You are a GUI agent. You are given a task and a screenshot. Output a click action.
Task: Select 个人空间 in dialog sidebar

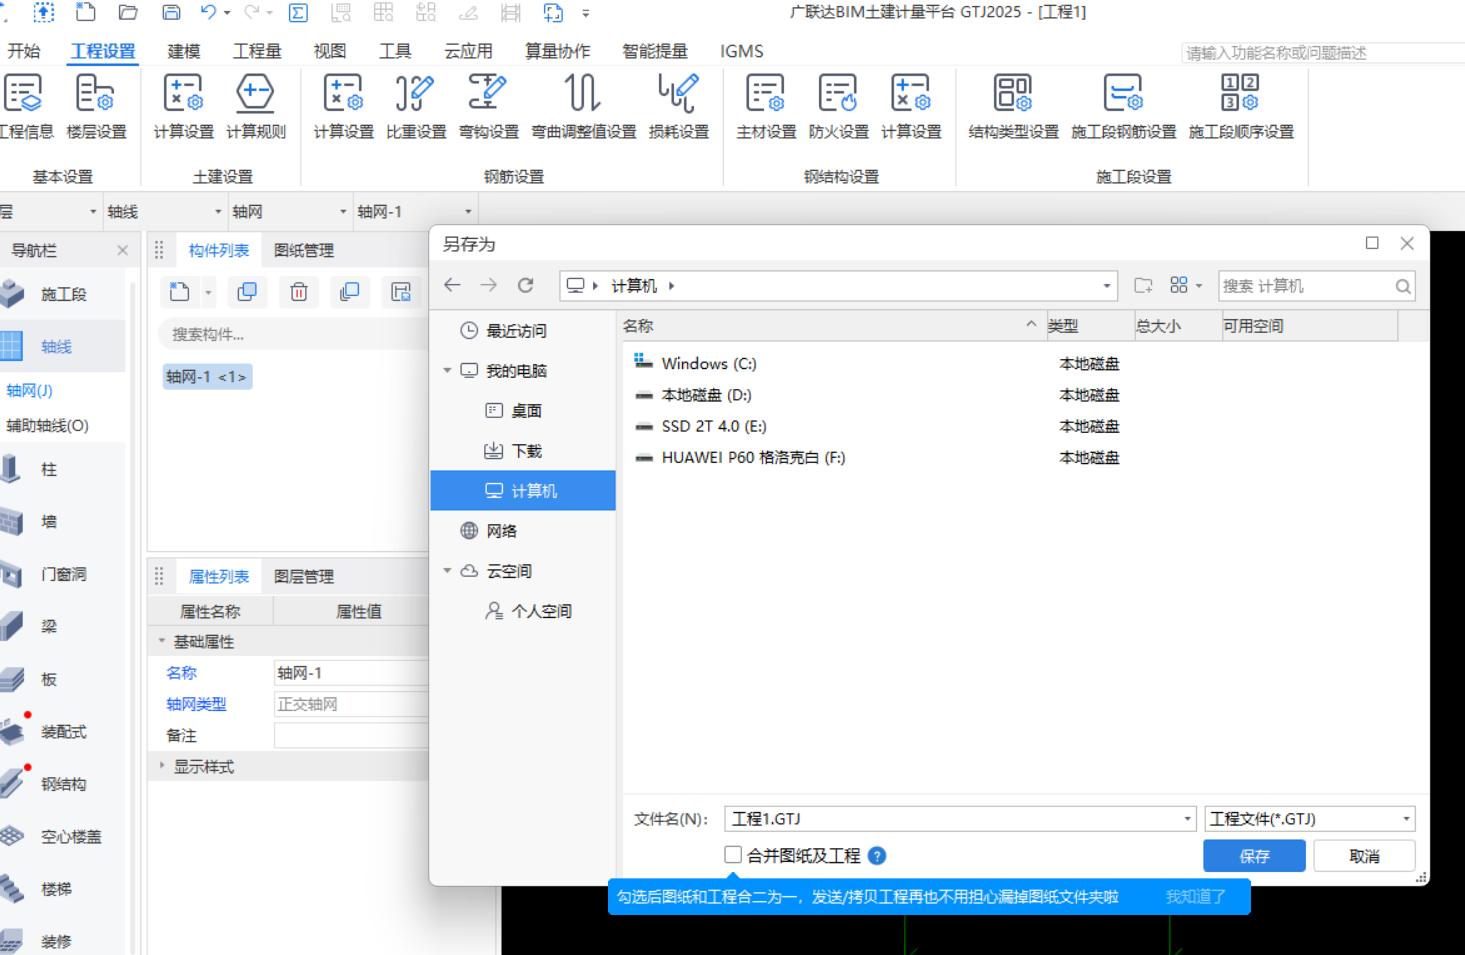[x=541, y=611]
